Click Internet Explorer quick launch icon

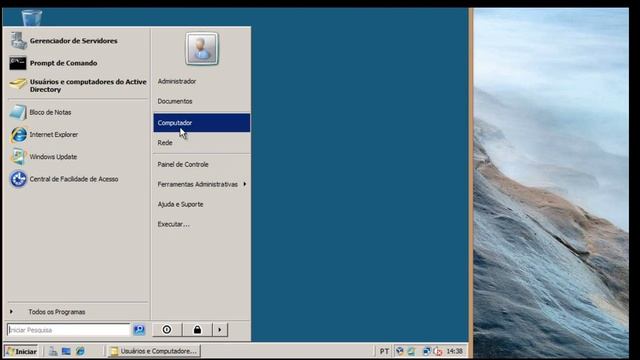(80, 351)
